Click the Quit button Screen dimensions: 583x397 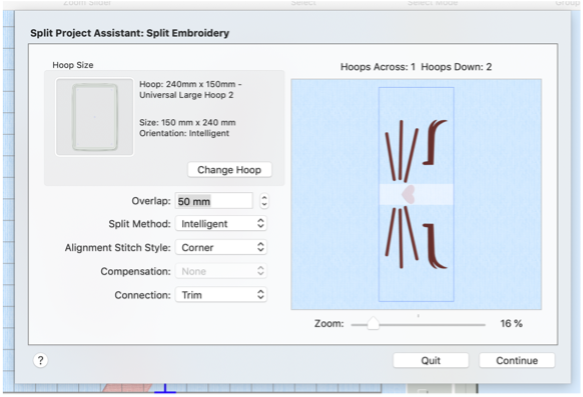[431, 360]
